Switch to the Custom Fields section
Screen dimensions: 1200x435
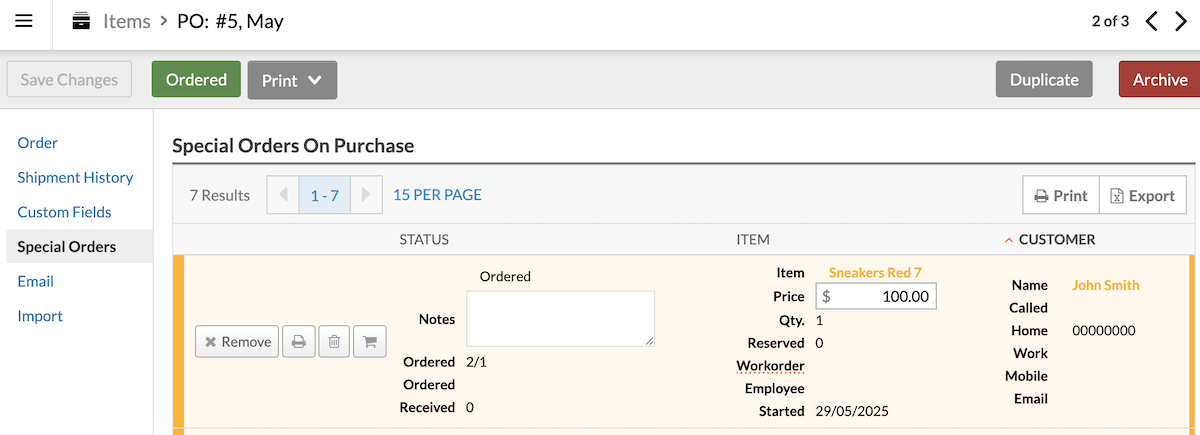coord(64,212)
